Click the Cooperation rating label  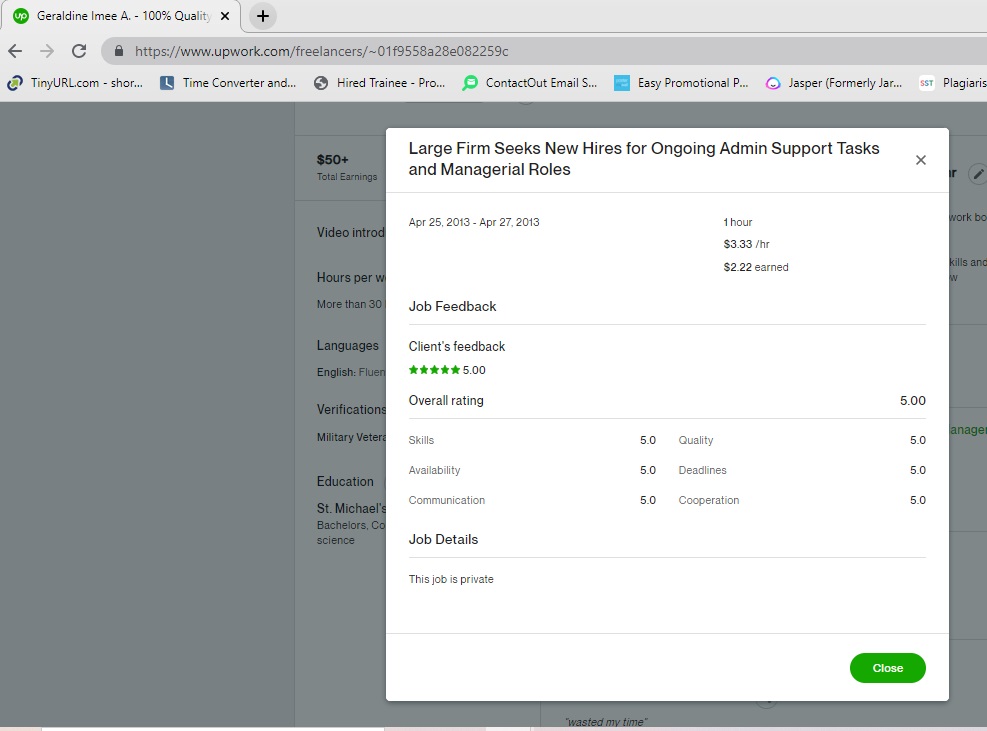709,500
